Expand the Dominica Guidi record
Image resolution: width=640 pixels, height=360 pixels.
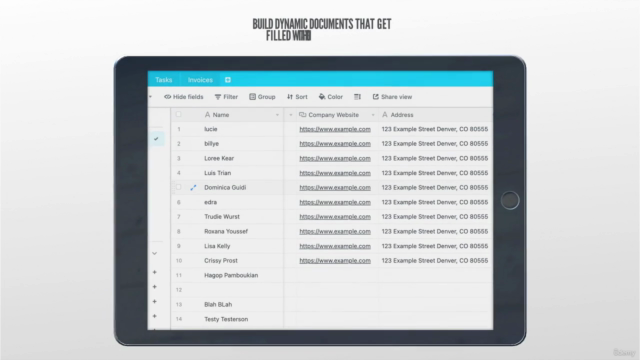pyautogui.click(x=193, y=187)
